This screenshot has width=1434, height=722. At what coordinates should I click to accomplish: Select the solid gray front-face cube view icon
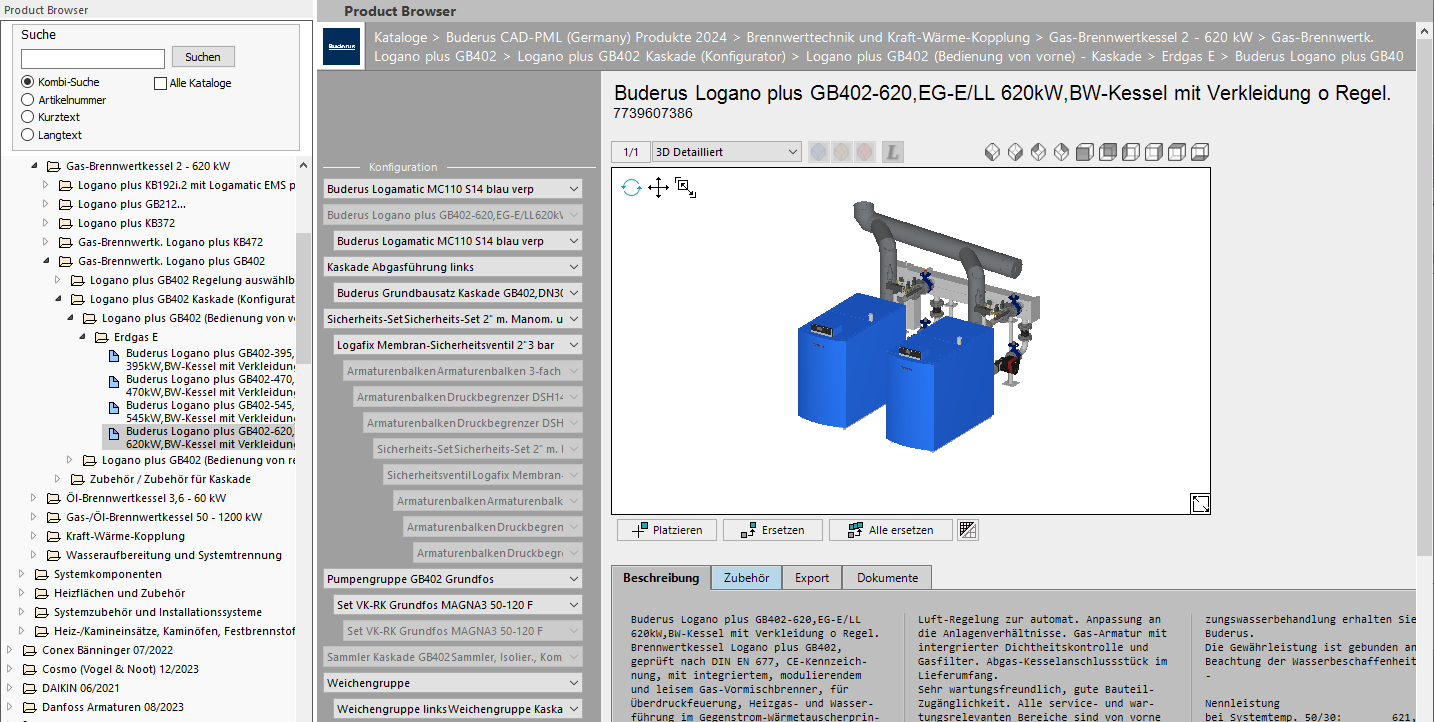coord(1085,152)
